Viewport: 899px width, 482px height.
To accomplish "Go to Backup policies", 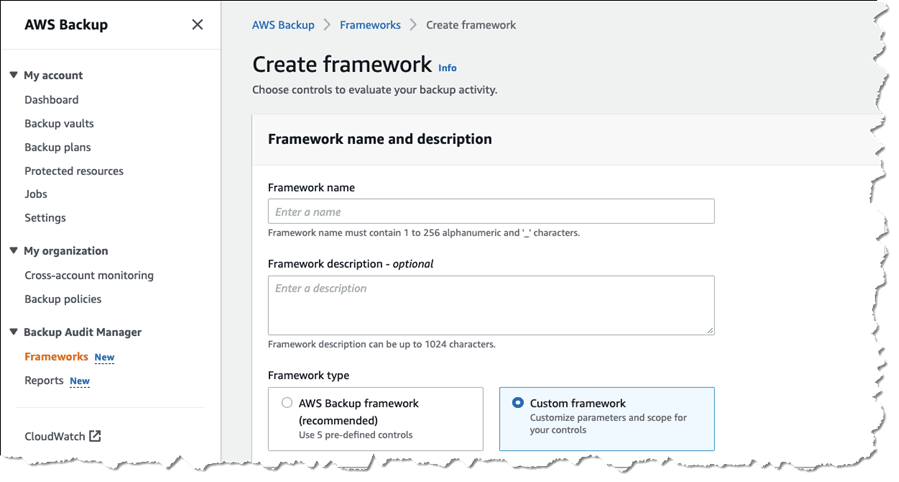I will (x=63, y=299).
